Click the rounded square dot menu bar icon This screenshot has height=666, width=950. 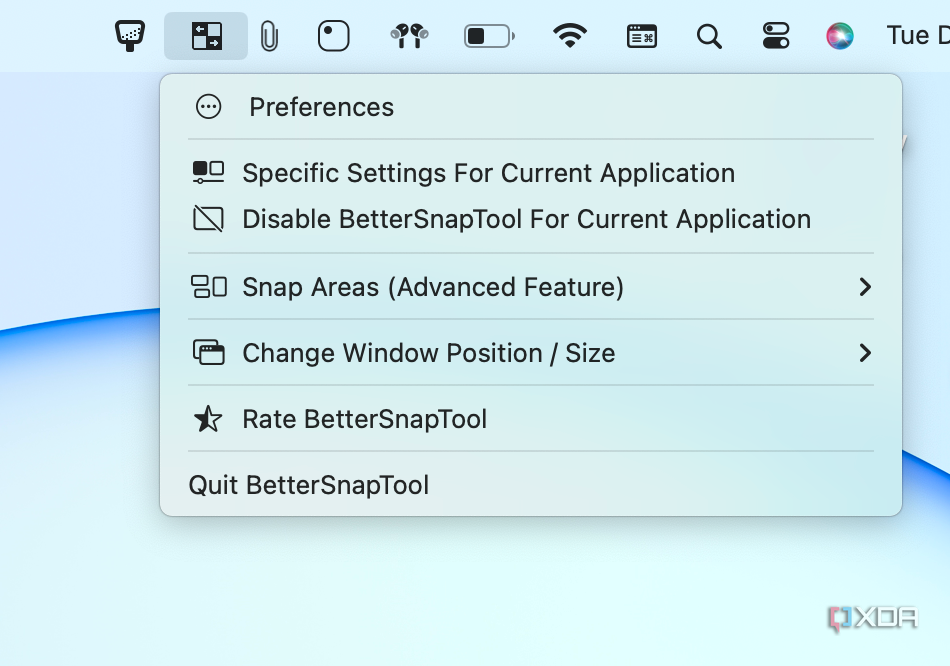334,36
